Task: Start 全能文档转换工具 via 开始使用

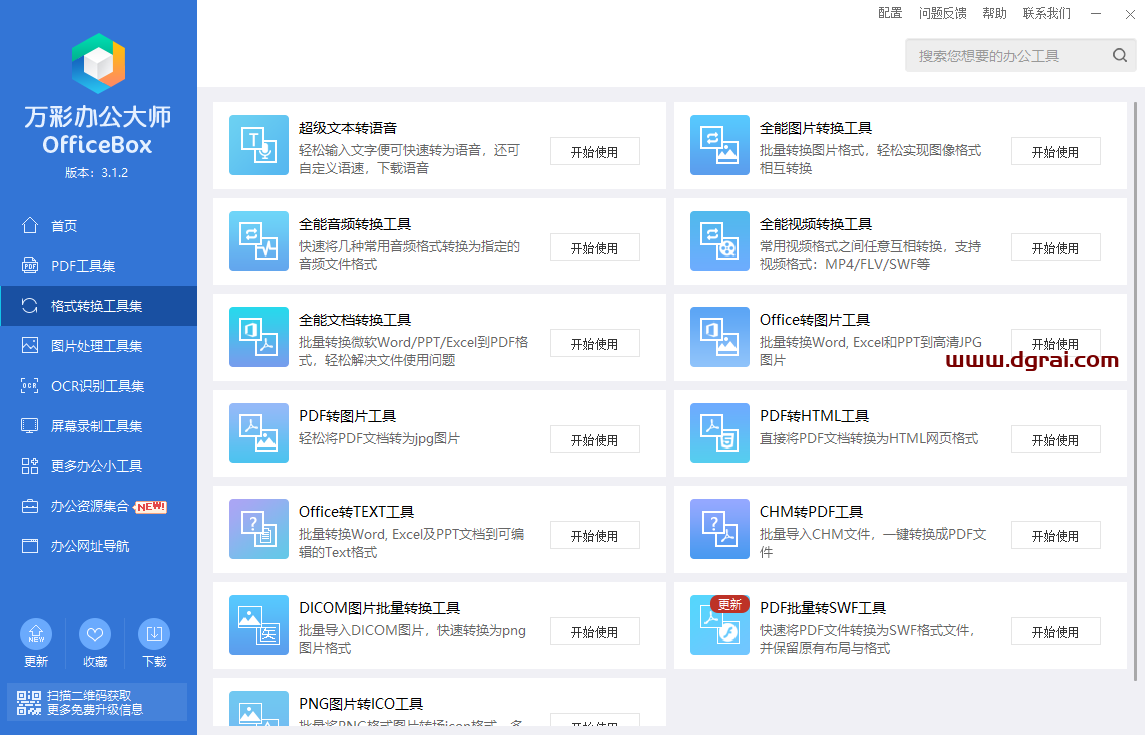Action: 594,344
